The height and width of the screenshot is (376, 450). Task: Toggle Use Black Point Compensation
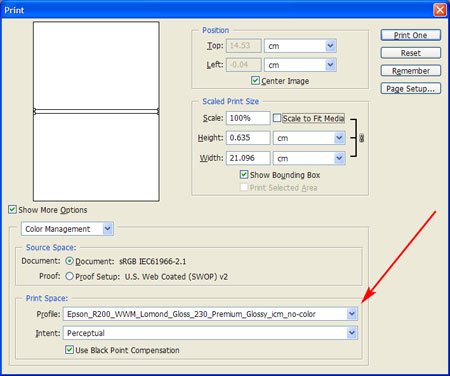click(69, 350)
